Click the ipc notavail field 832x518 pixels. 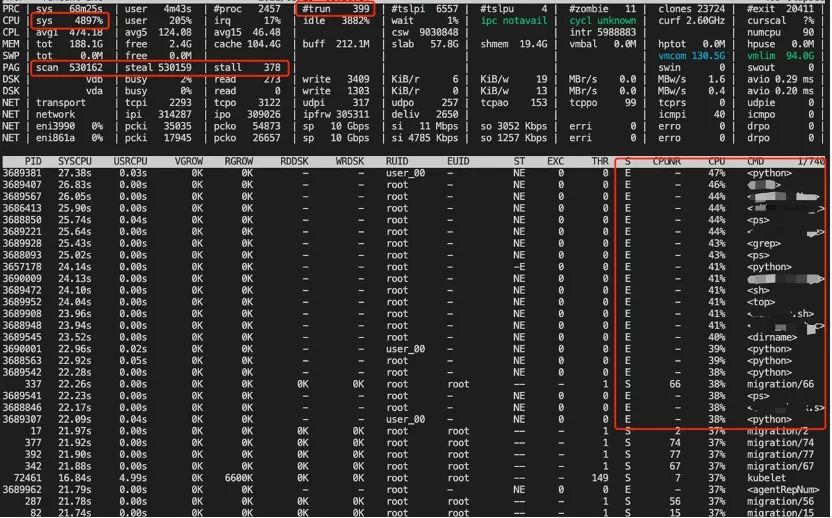pos(514,21)
